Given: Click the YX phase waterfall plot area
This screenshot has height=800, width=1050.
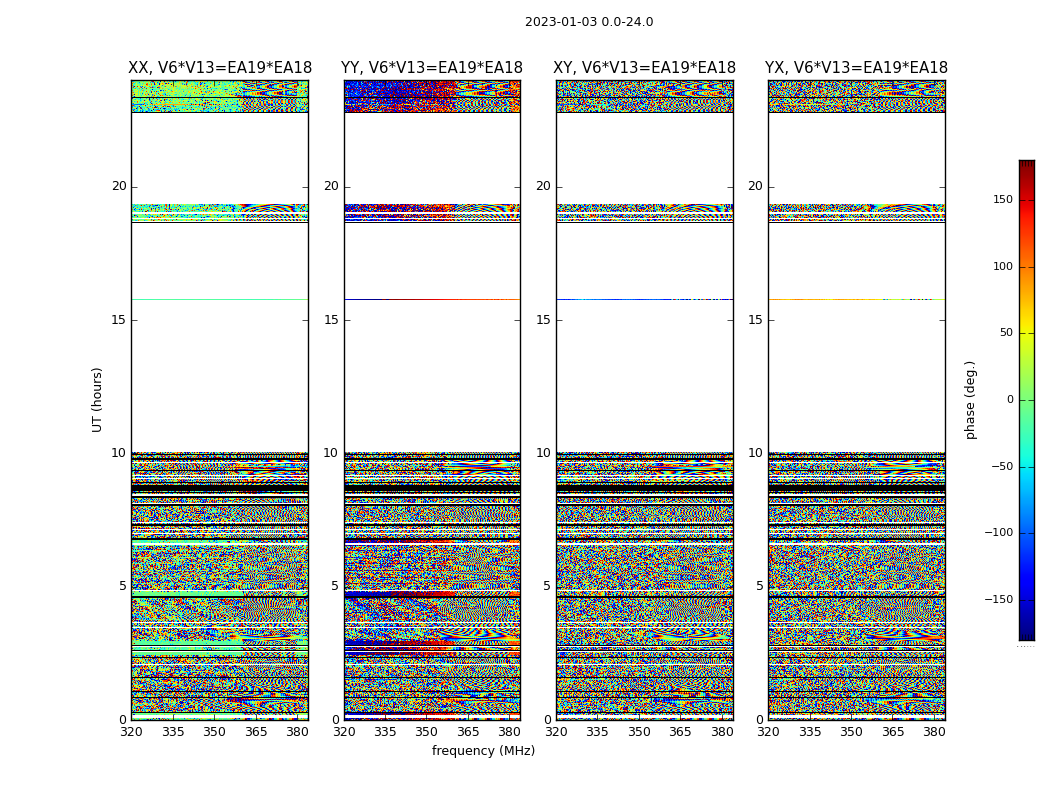Looking at the screenshot, I should pos(856,400).
